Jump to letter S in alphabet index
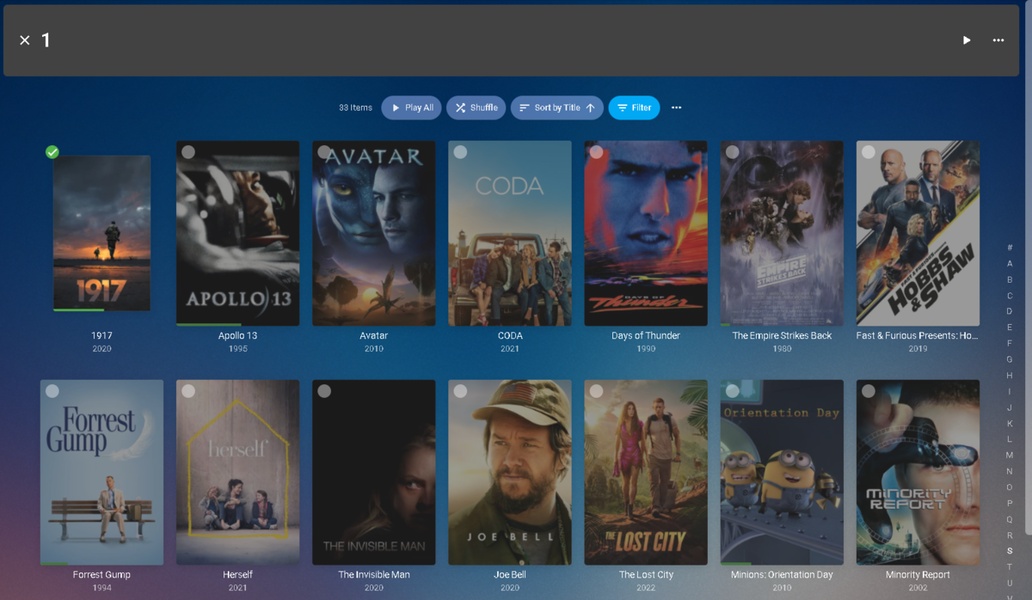This screenshot has height=600, width=1032. coord(1009,551)
